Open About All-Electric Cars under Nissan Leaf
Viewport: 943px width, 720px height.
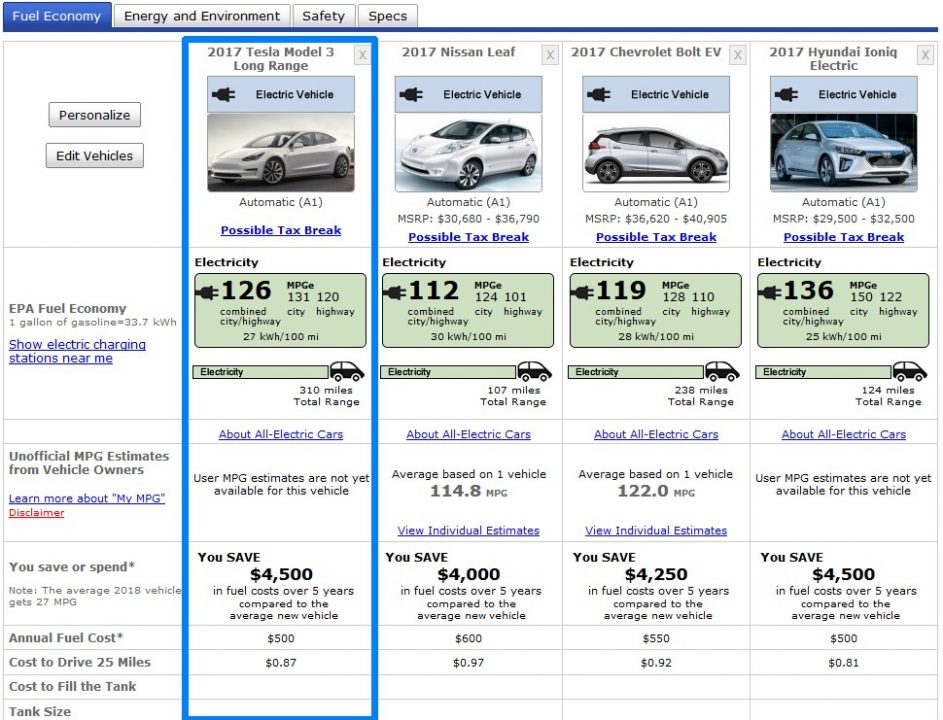click(x=468, y=434)
